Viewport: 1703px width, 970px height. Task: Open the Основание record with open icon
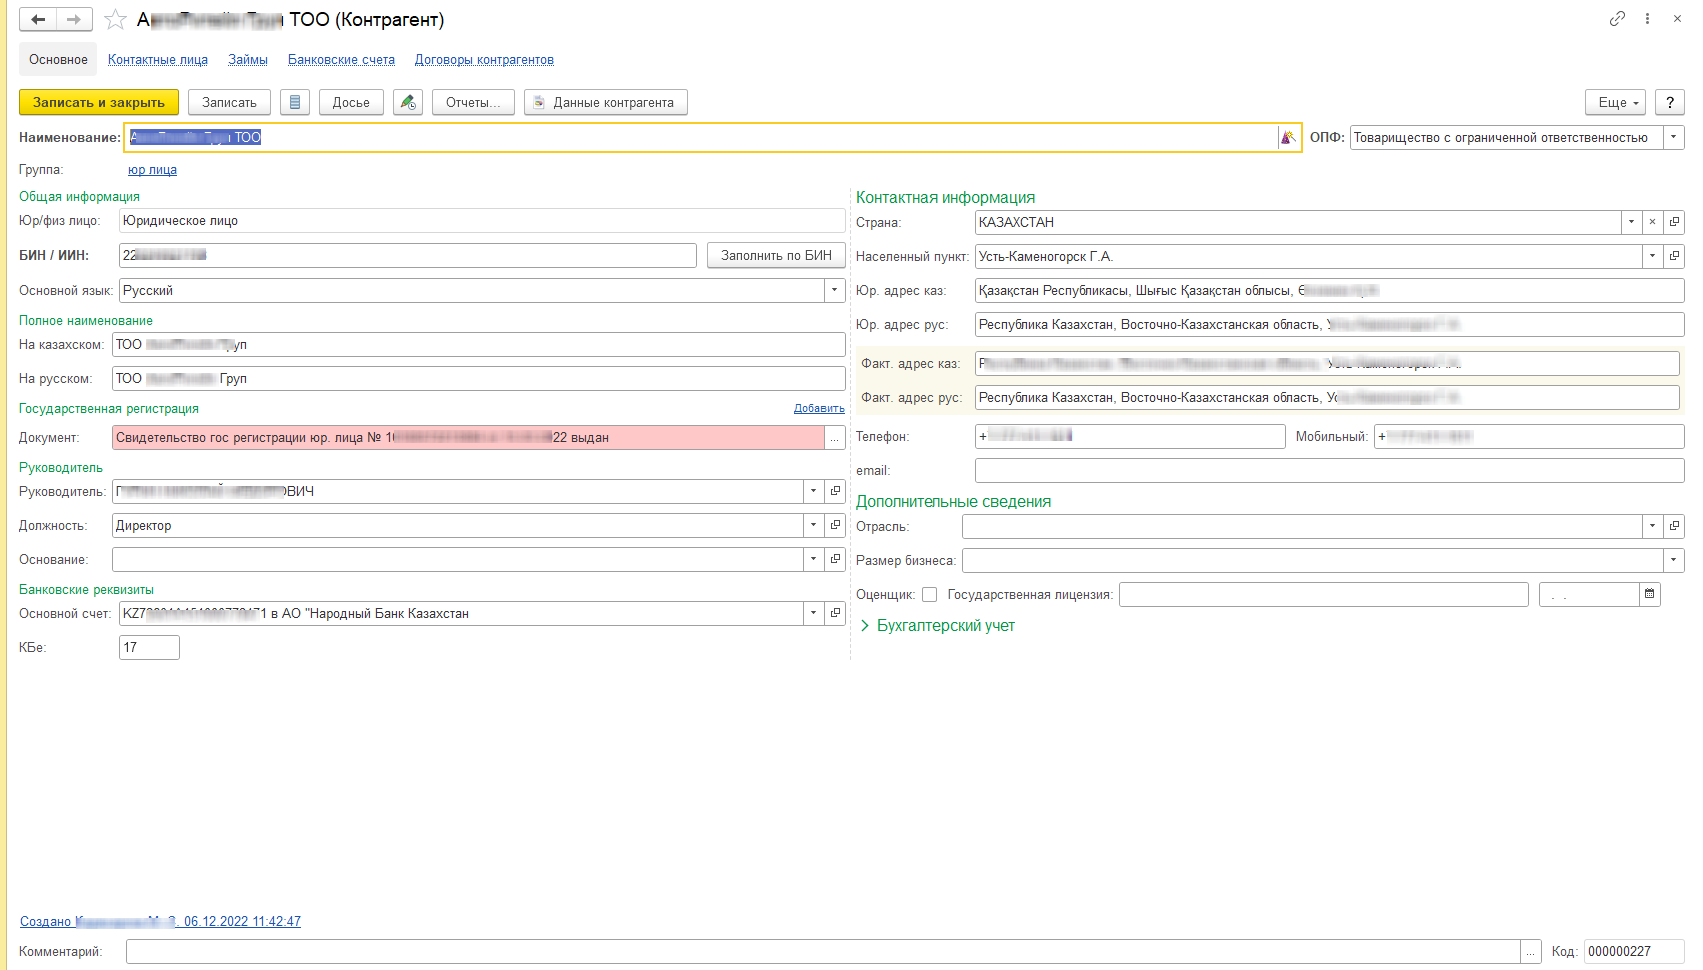pos(835,559)
